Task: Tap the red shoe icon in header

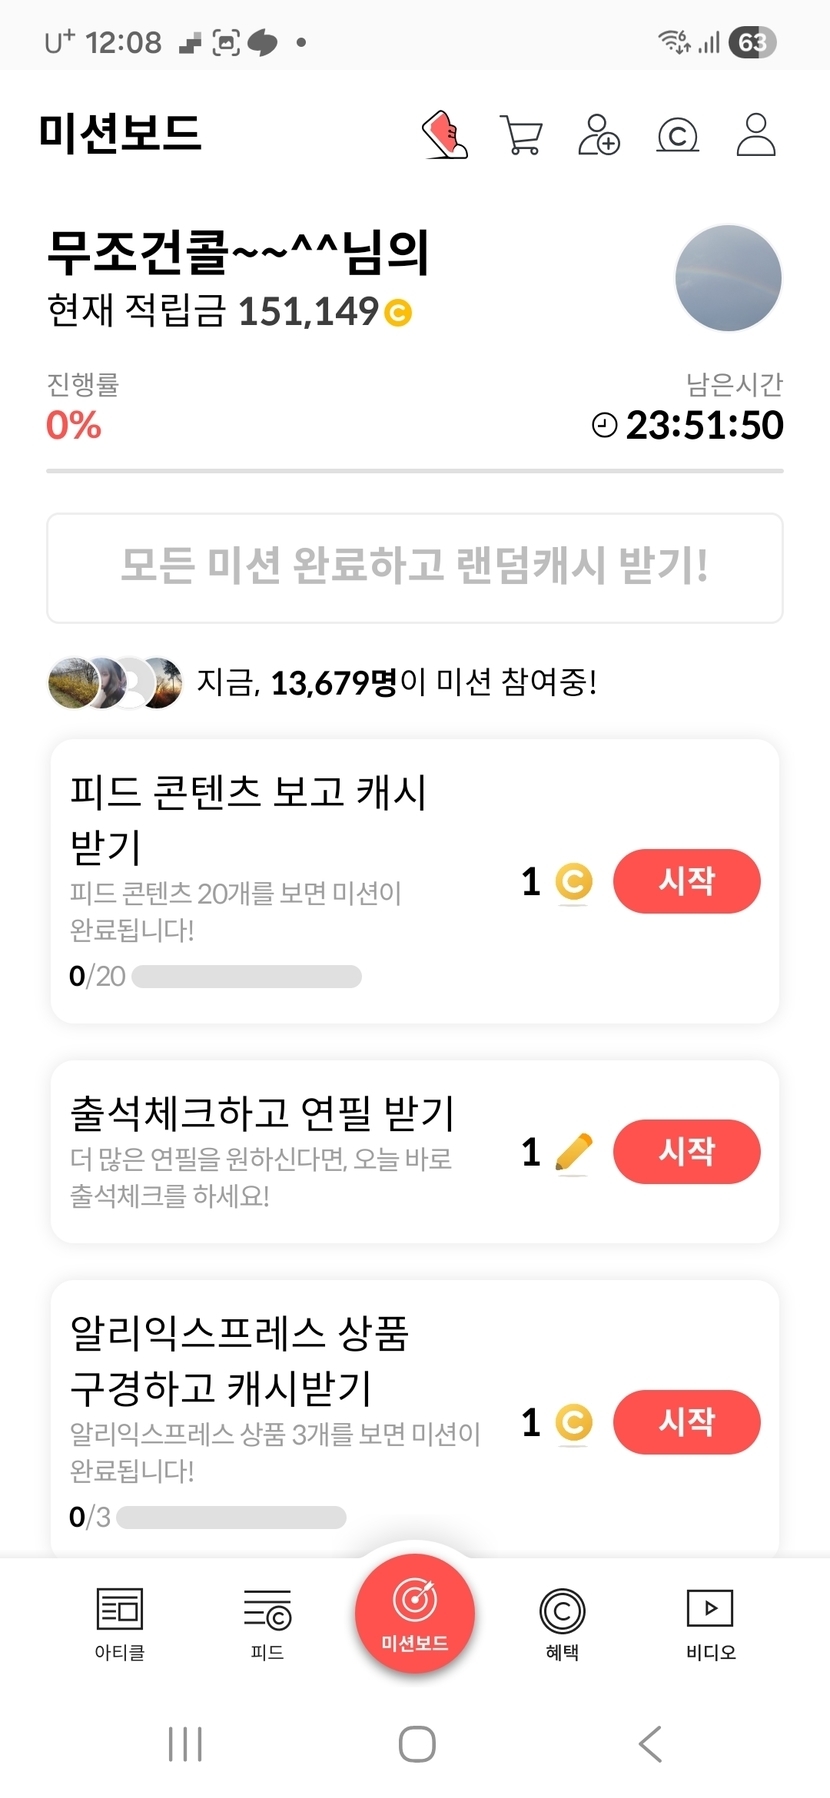Action: 445,135
